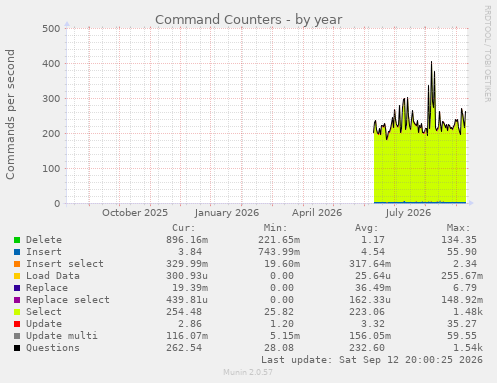Click the 100 y-axis value
Image resolution: width=497 pixels, height=383 pixels.
point(51,169)
